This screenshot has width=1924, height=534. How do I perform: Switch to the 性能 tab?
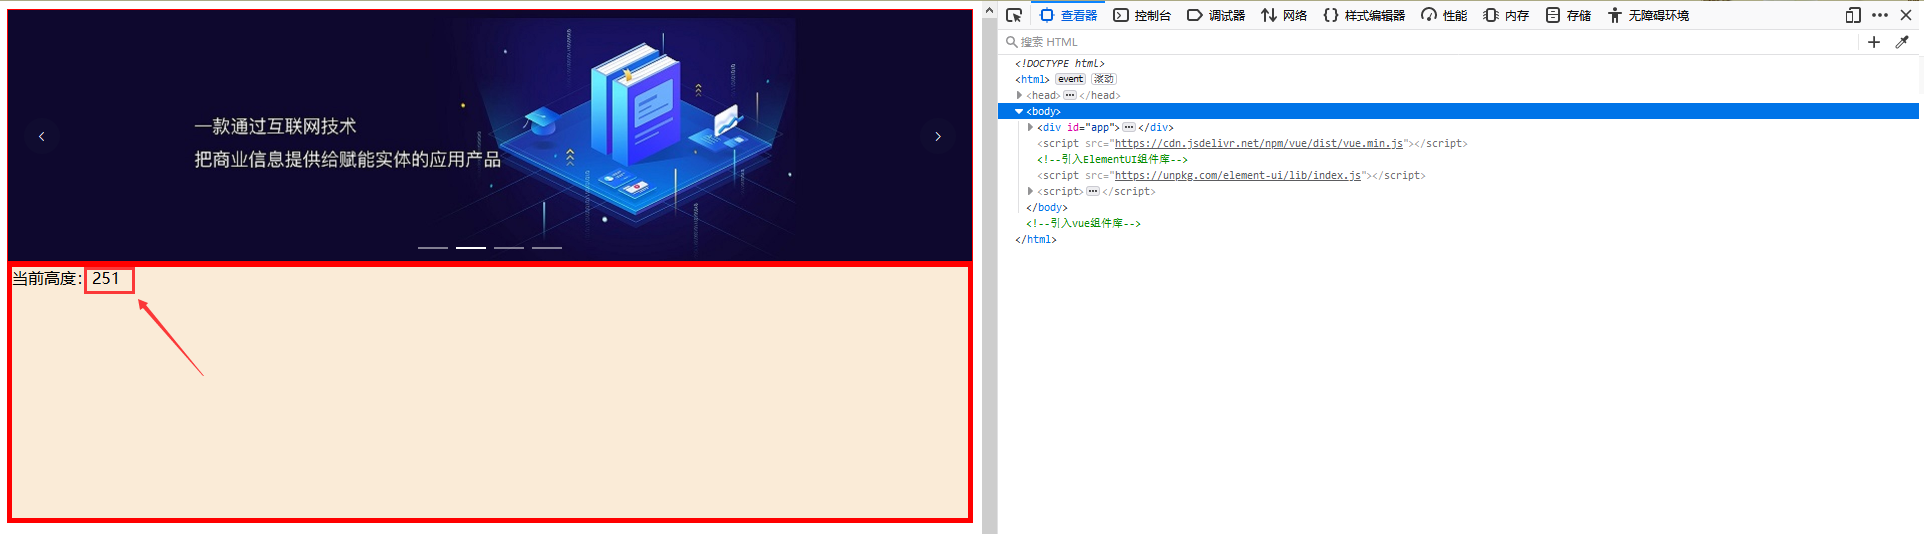point(1444,15)
